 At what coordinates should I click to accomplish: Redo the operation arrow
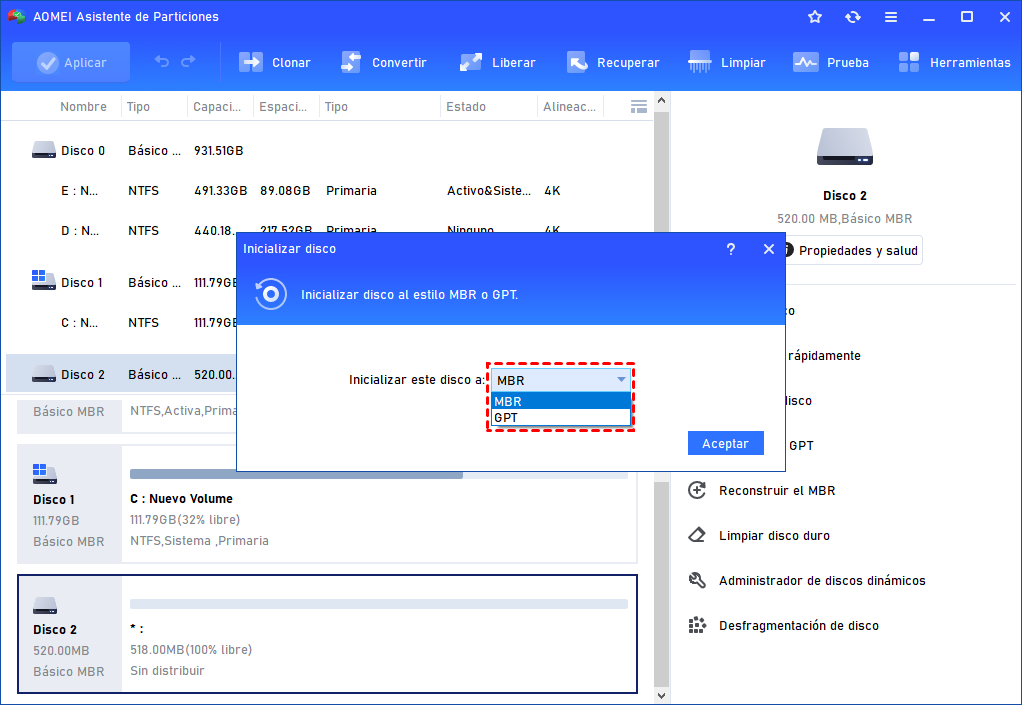(188, 62)
